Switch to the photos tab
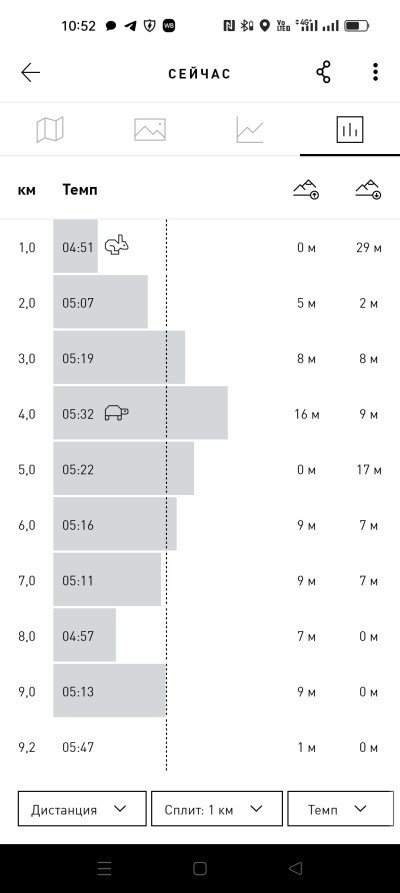Viewport: 400px width, 893px height. [150, 129]
